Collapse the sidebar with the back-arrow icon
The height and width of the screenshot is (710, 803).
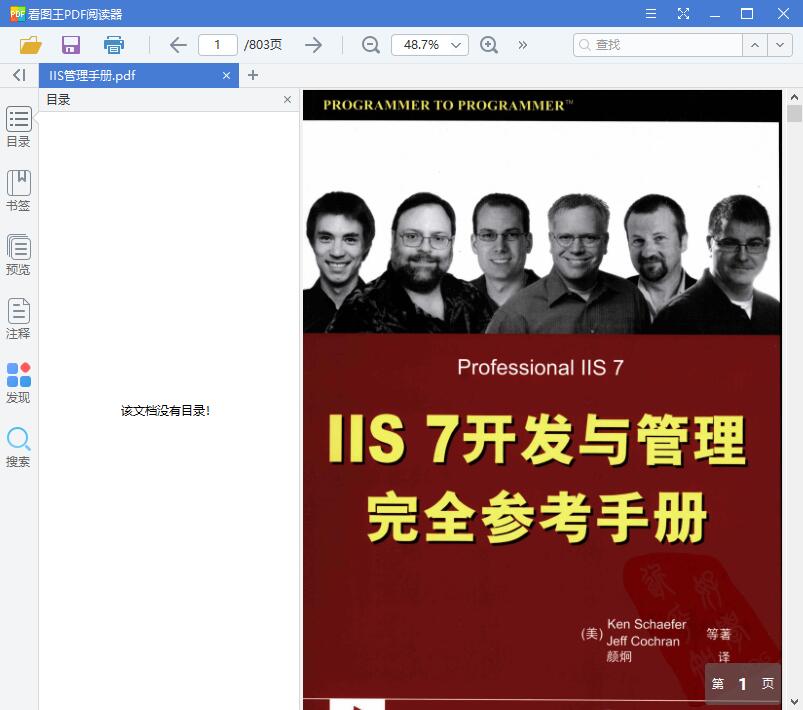(x=19, y=75)
